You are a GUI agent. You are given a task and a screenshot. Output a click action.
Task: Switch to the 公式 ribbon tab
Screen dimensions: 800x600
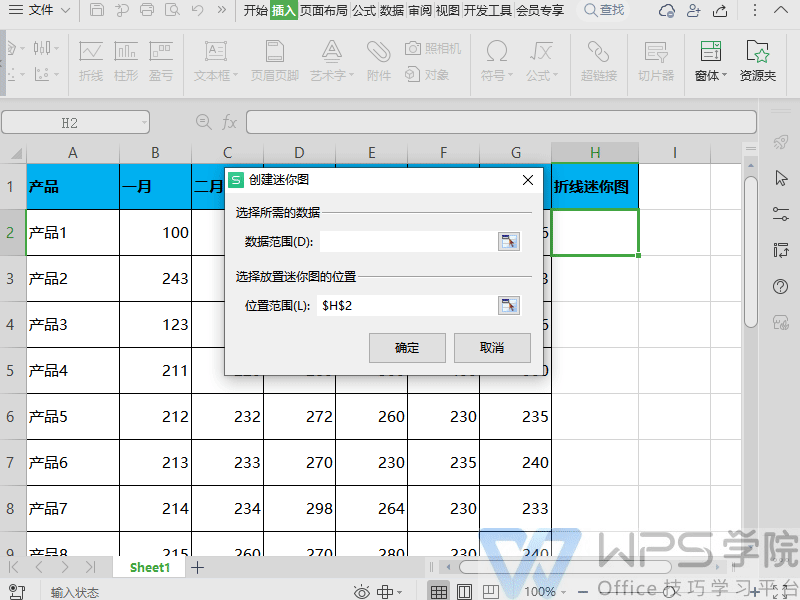click(364, 10)
